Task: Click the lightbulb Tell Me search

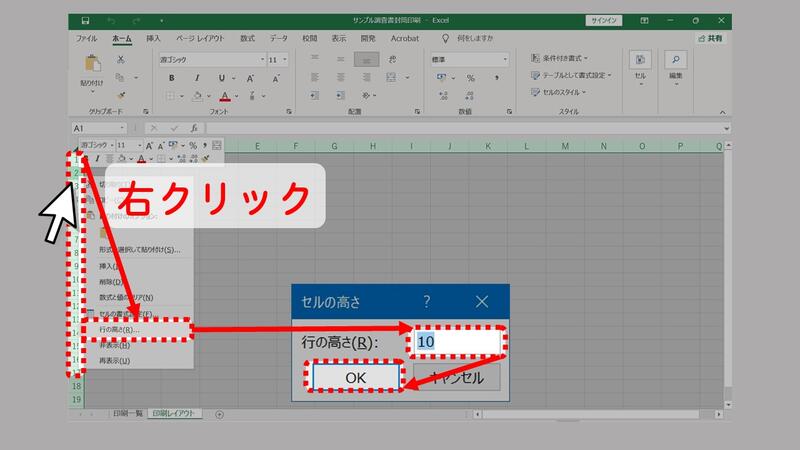Action: (445, 38)
